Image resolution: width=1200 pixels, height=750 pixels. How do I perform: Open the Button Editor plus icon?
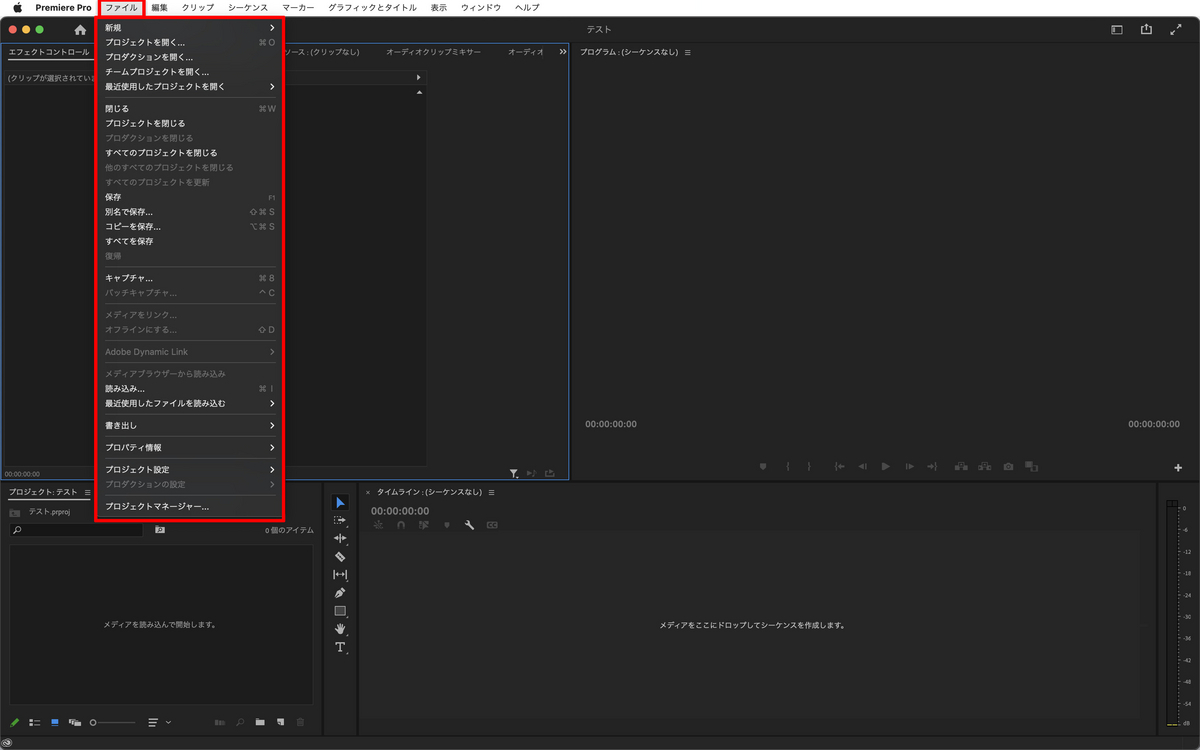click(1178, 467)
